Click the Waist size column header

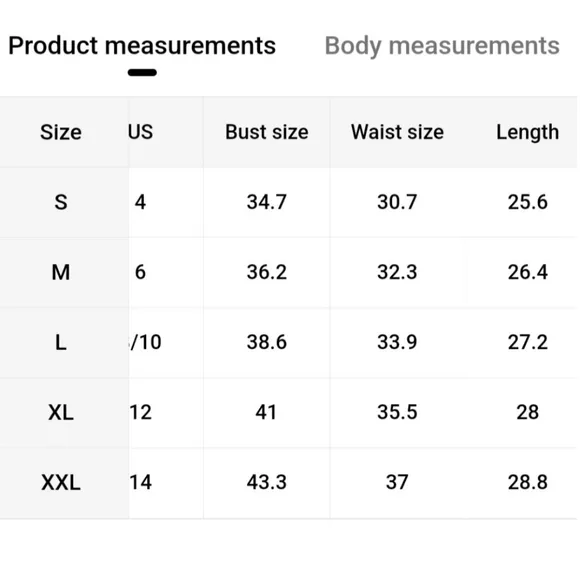click(397, 132)
